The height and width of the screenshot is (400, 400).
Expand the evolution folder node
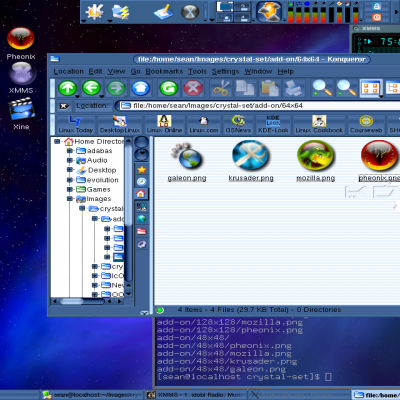(70, 180)
